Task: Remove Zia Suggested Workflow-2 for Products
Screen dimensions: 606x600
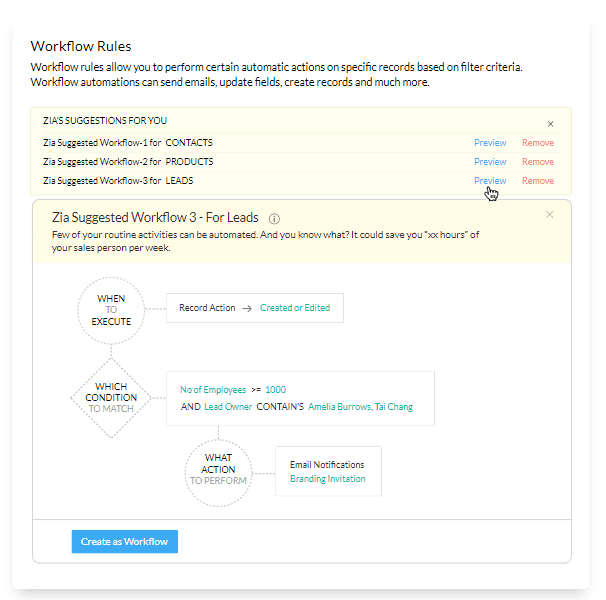Action: pyautogui.click(x=538, y=162)
